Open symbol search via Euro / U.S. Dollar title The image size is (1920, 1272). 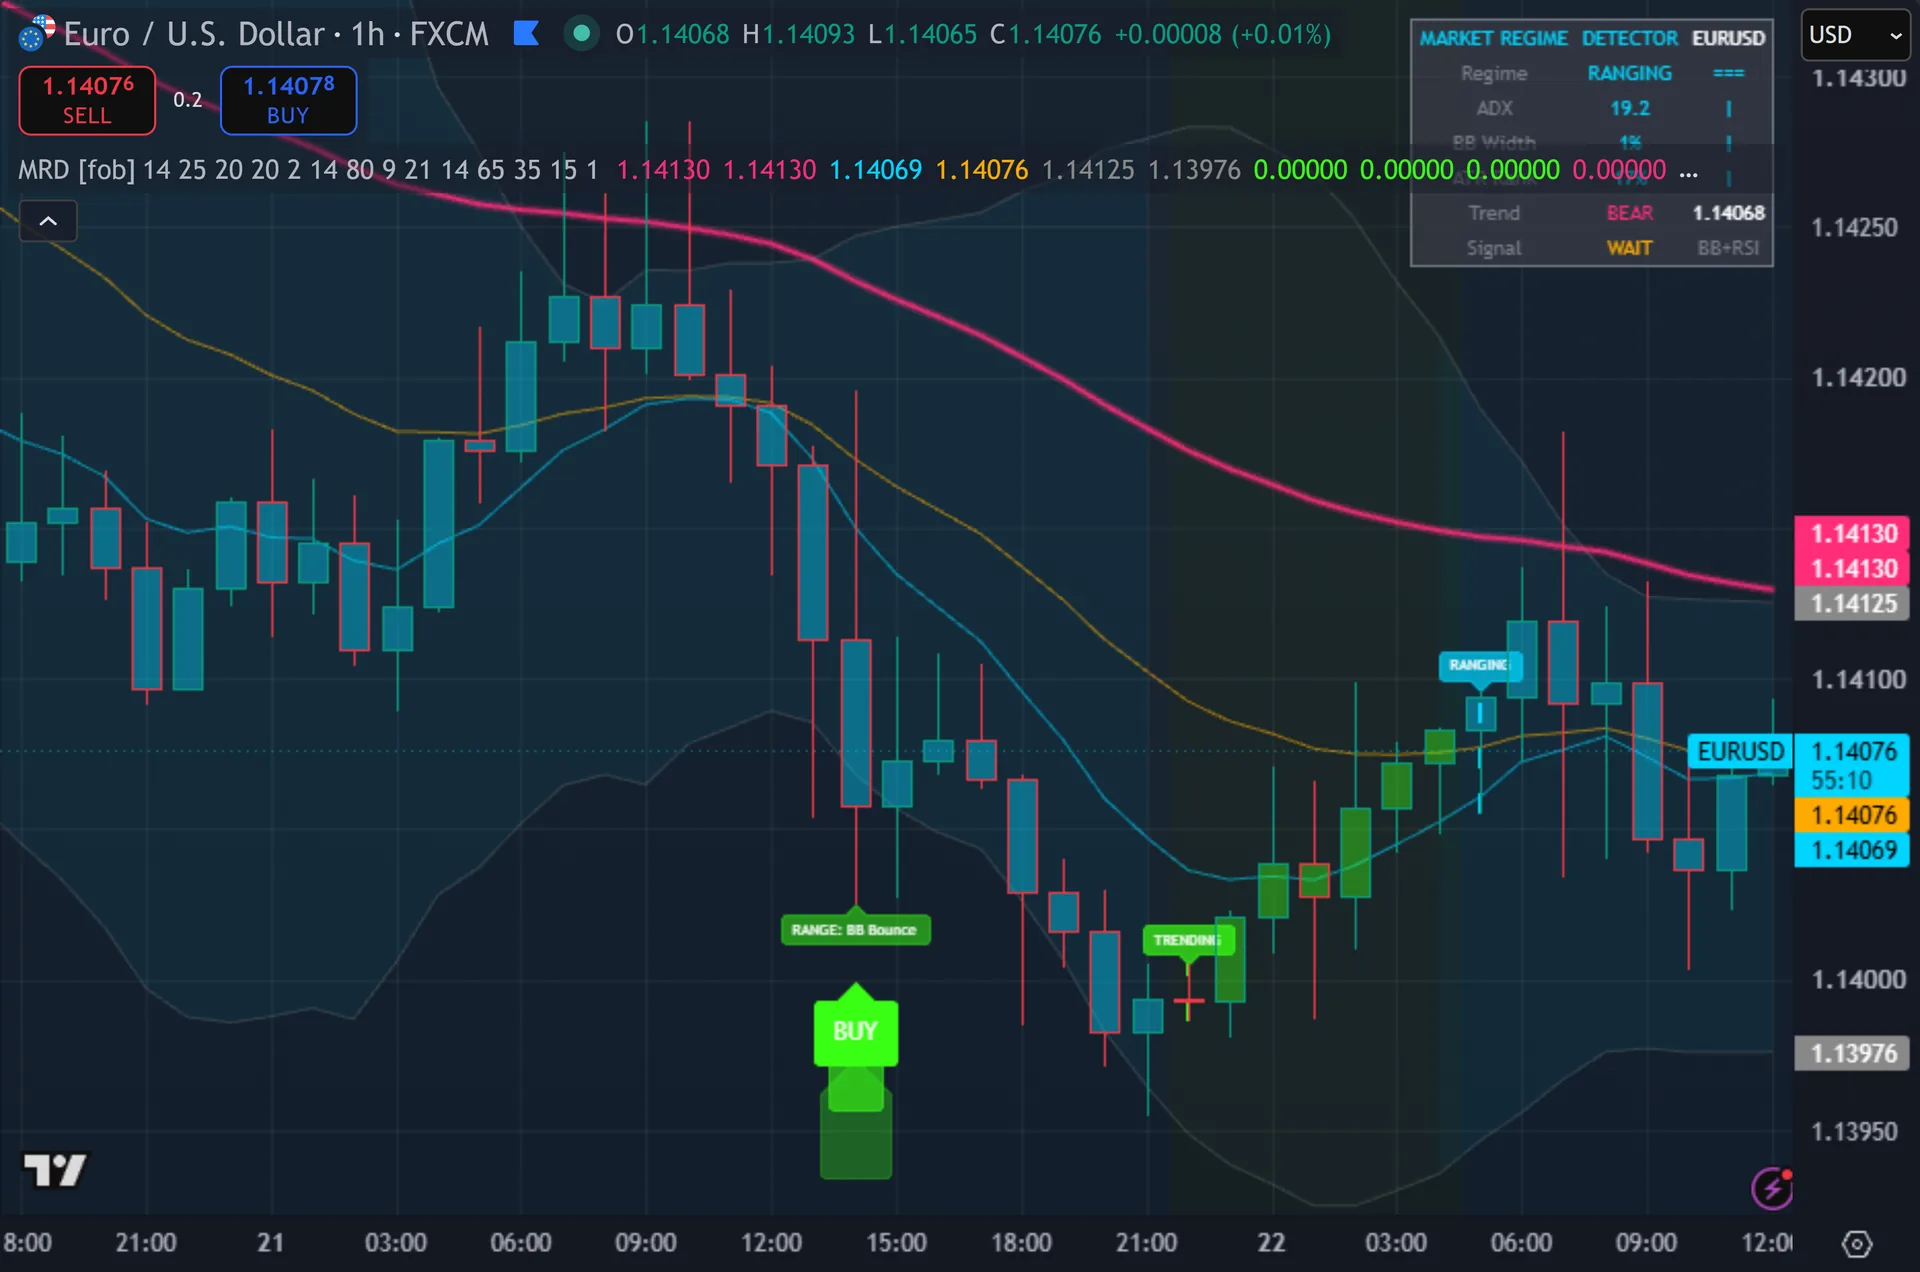[196, 34]
